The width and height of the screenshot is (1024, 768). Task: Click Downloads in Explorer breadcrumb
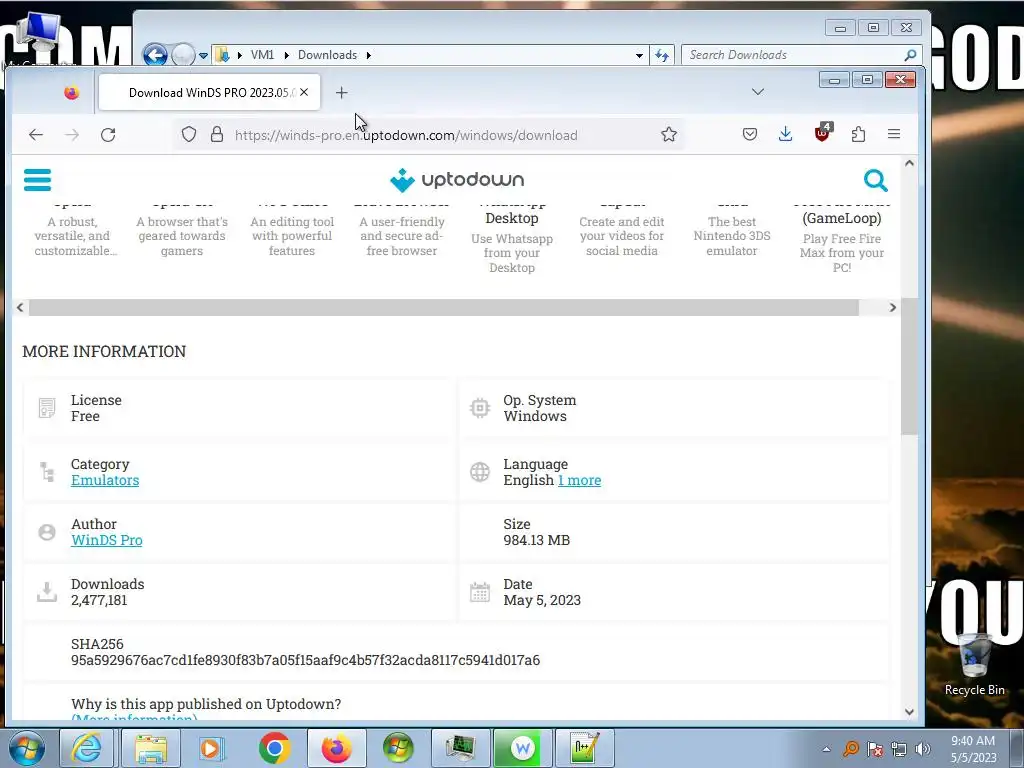327,55
